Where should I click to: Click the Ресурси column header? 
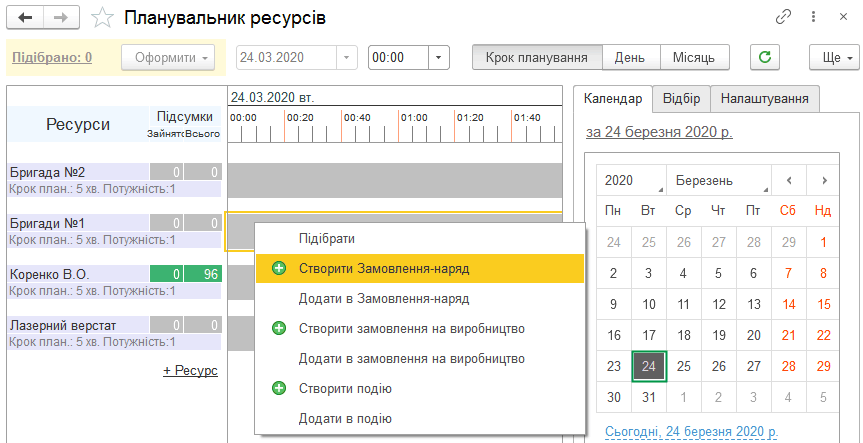(x=78, y=124)
